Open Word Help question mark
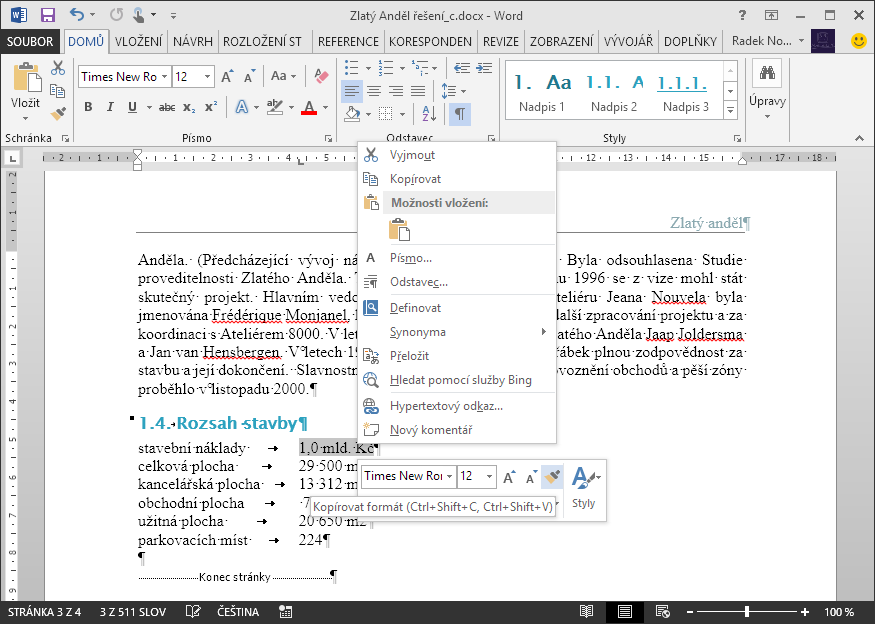Screen dimensions: 875x624 (742, 15)
